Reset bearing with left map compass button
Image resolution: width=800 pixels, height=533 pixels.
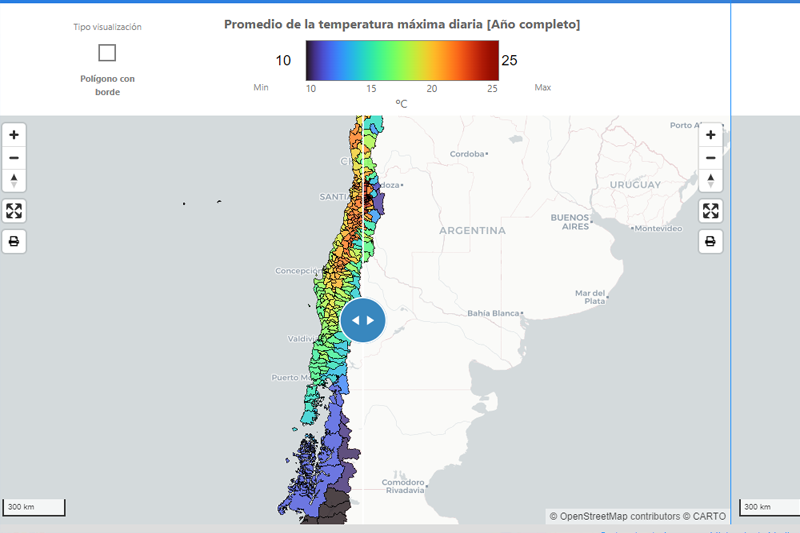pos(14,180)
